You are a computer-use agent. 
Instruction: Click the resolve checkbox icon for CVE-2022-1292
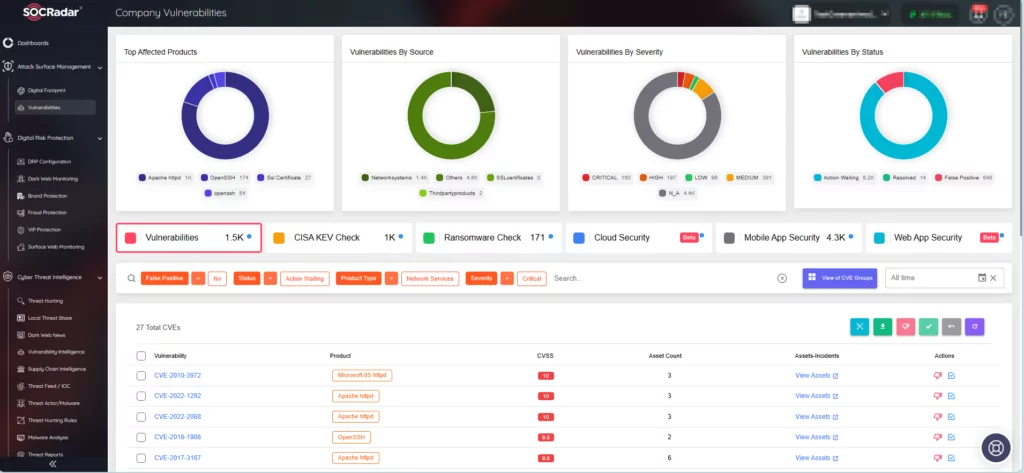coord(952,396)
